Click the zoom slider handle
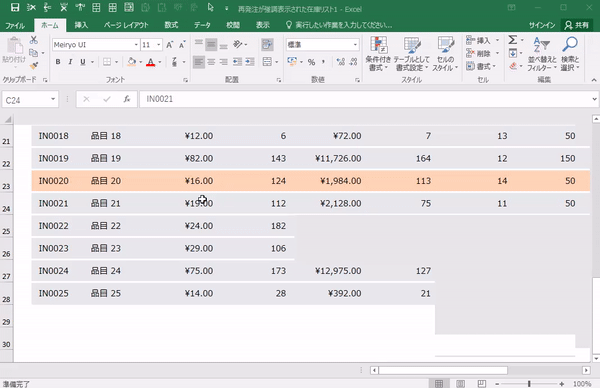The image size is (600, 388). (529, 384)
